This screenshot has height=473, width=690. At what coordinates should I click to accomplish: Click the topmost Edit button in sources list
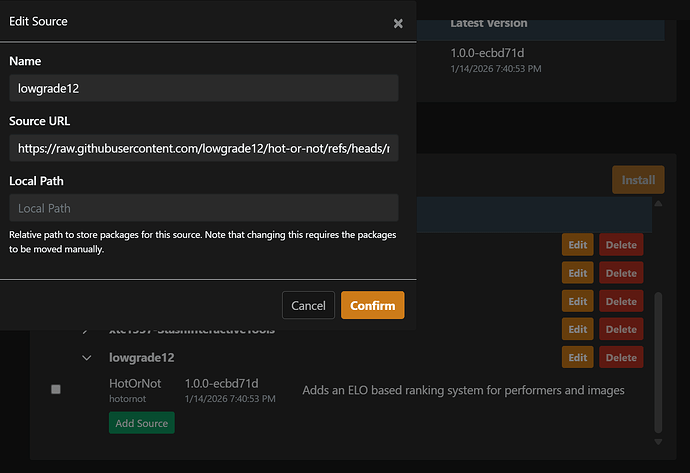coord(578,245)
